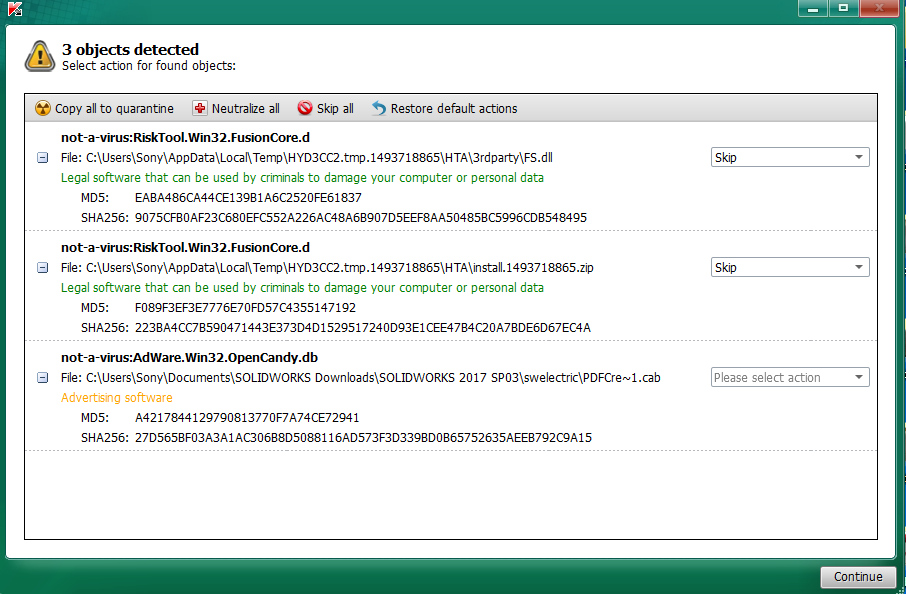The height and width of the screenshot is (594, 906).
Task: Select not-a-virus:AdWare.Win32.OpenCandy.db title
Action: (190, 358)
